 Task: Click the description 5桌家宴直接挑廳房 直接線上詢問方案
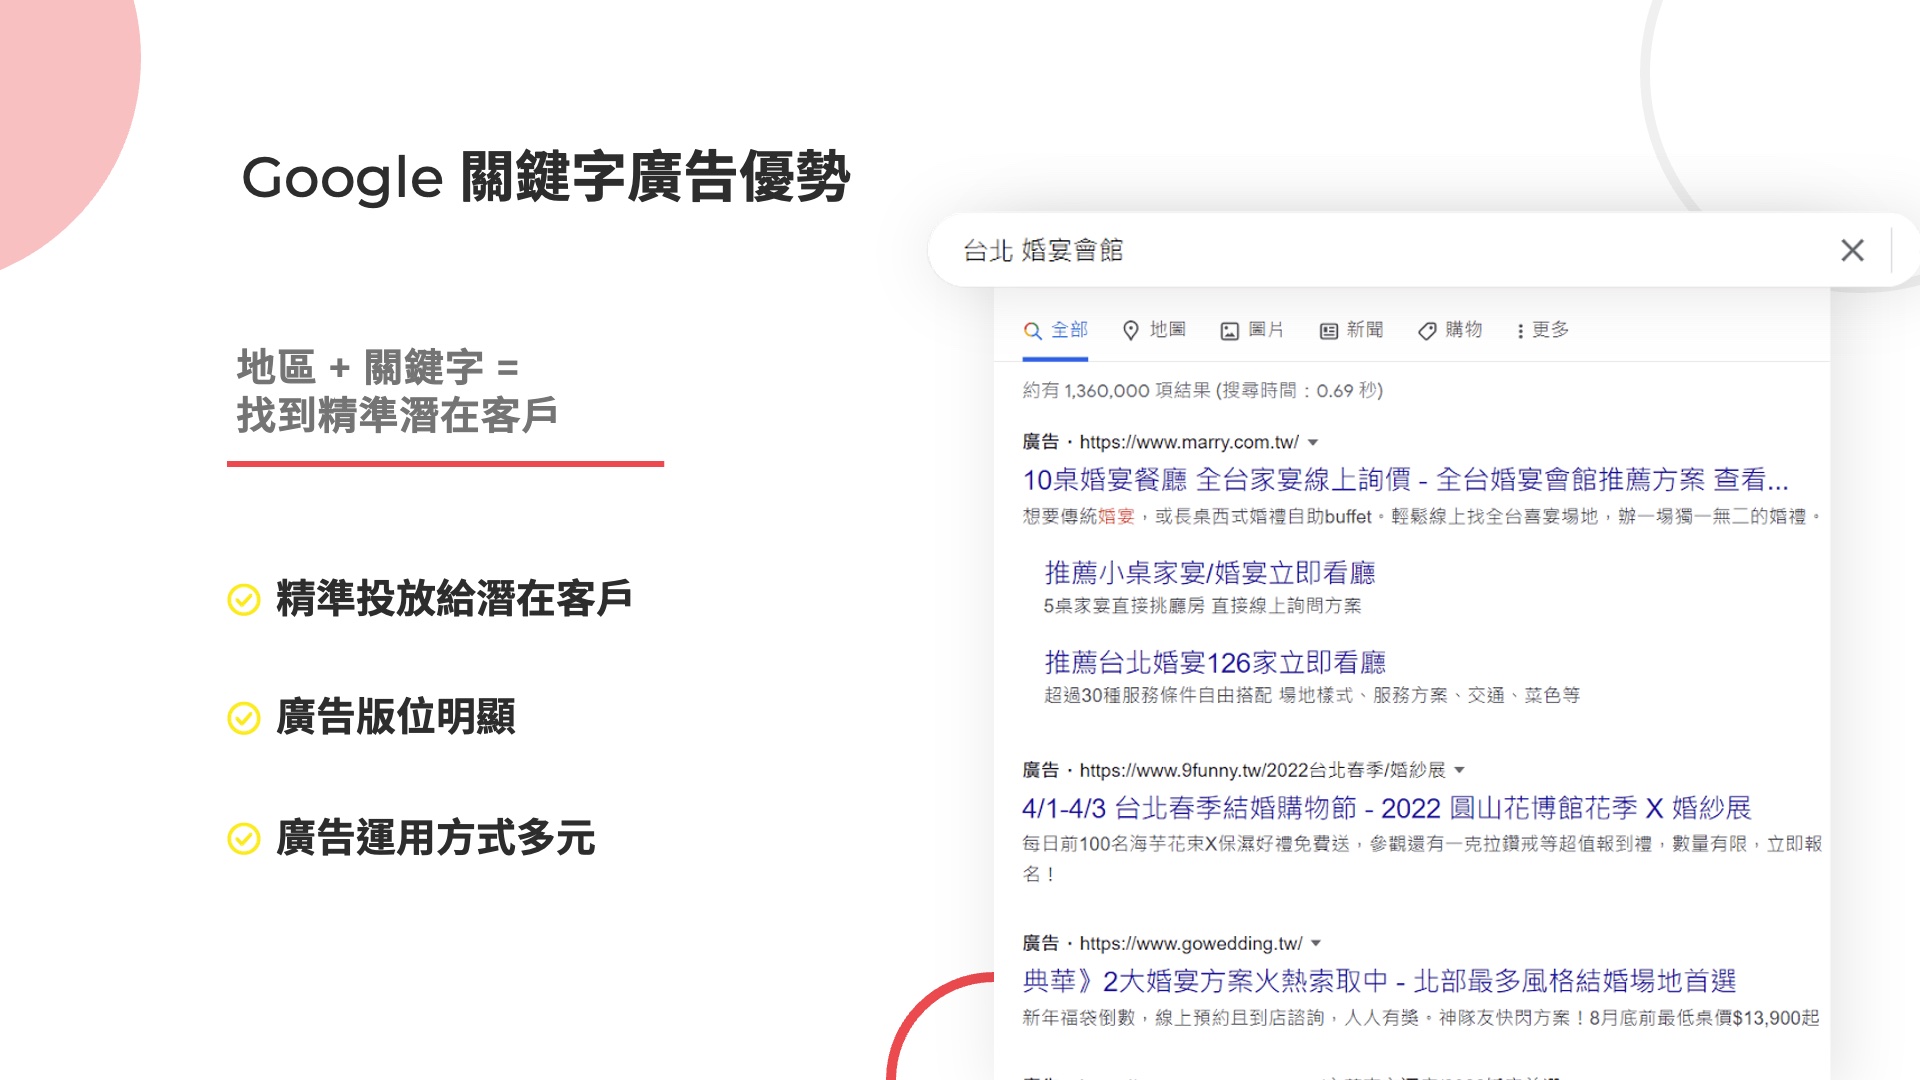pos(1202,606)
